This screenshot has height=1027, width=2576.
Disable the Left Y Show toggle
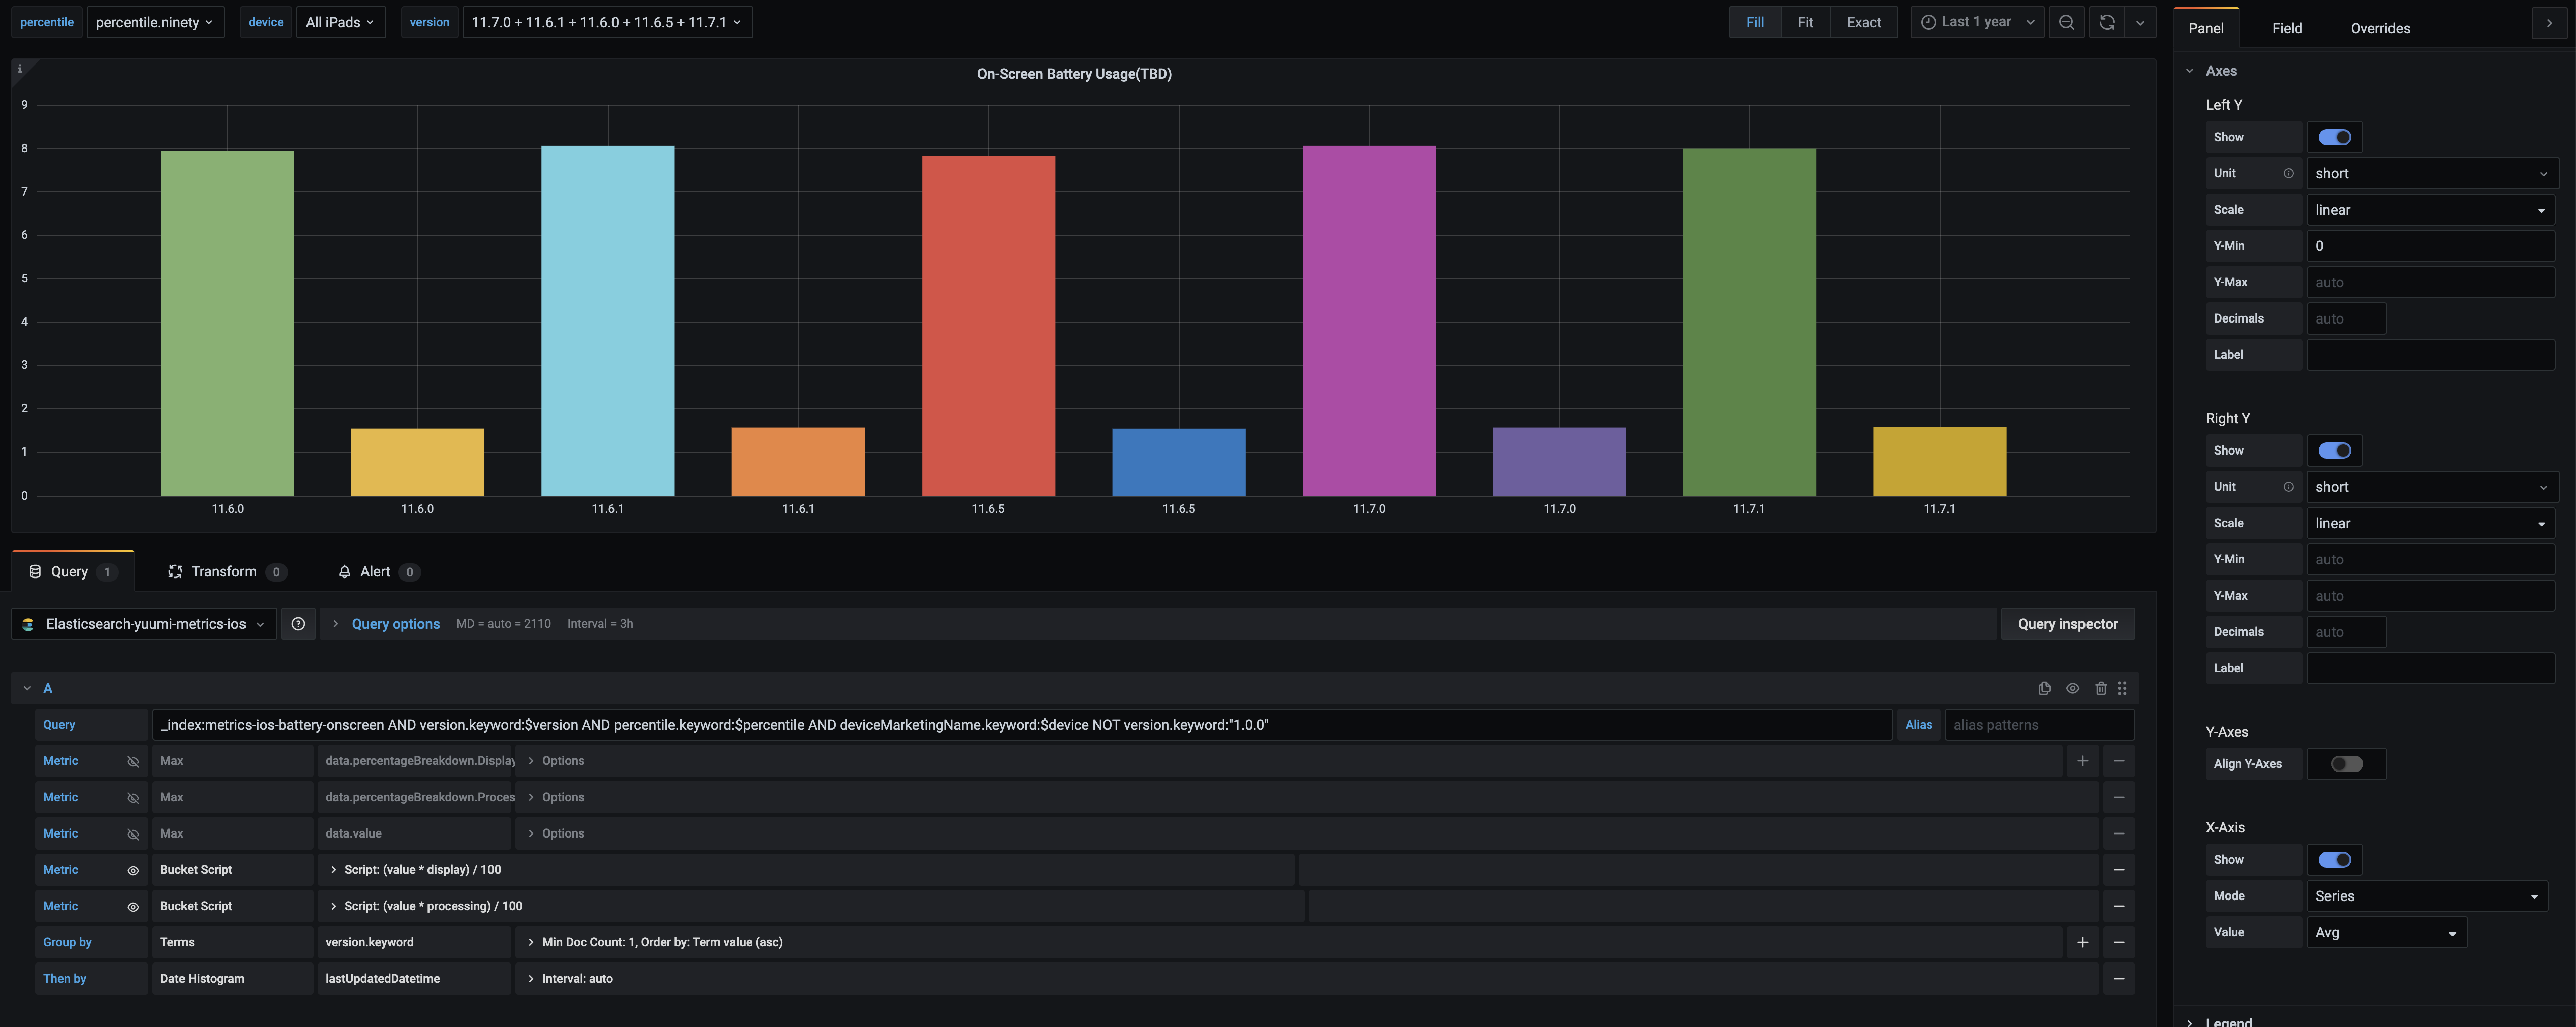[2334, 137]
